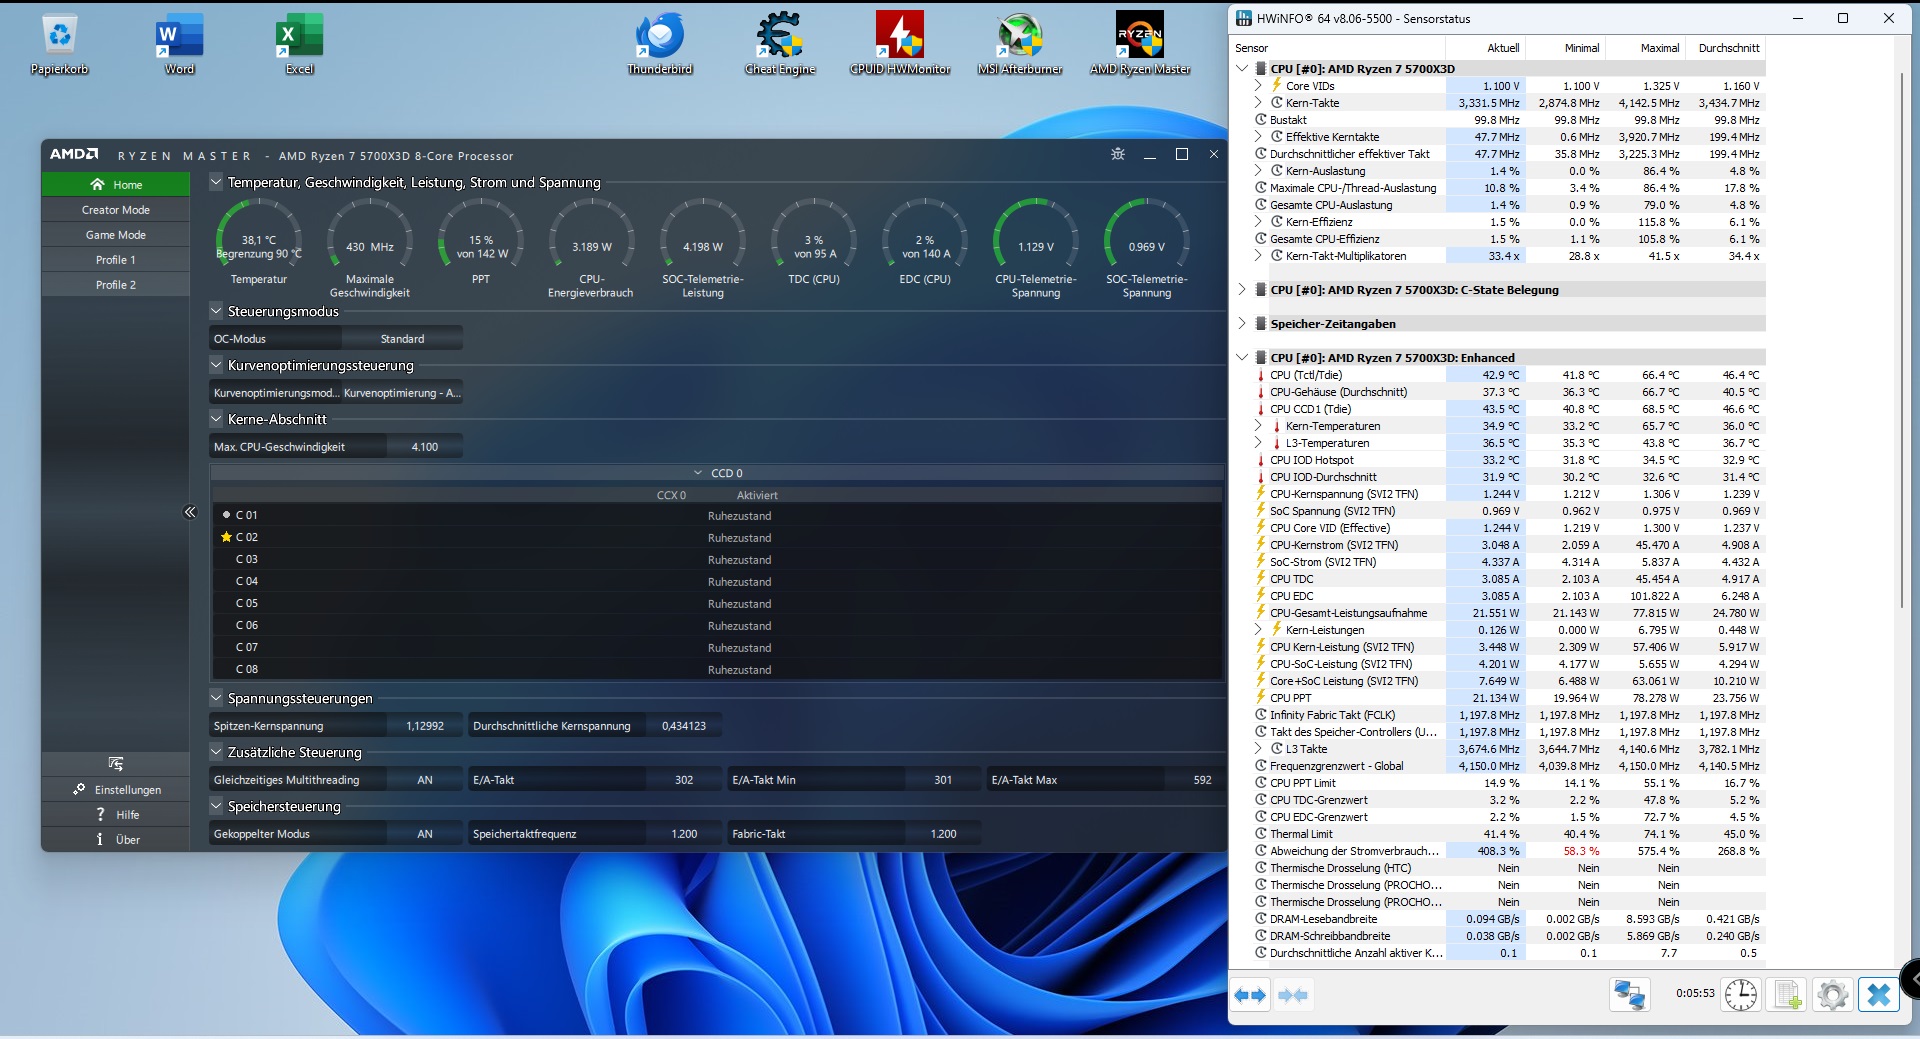Expand Kern-Takte row in HWiNFO
This screenshot has width=1920, height=1039.
click(1258, 103)
